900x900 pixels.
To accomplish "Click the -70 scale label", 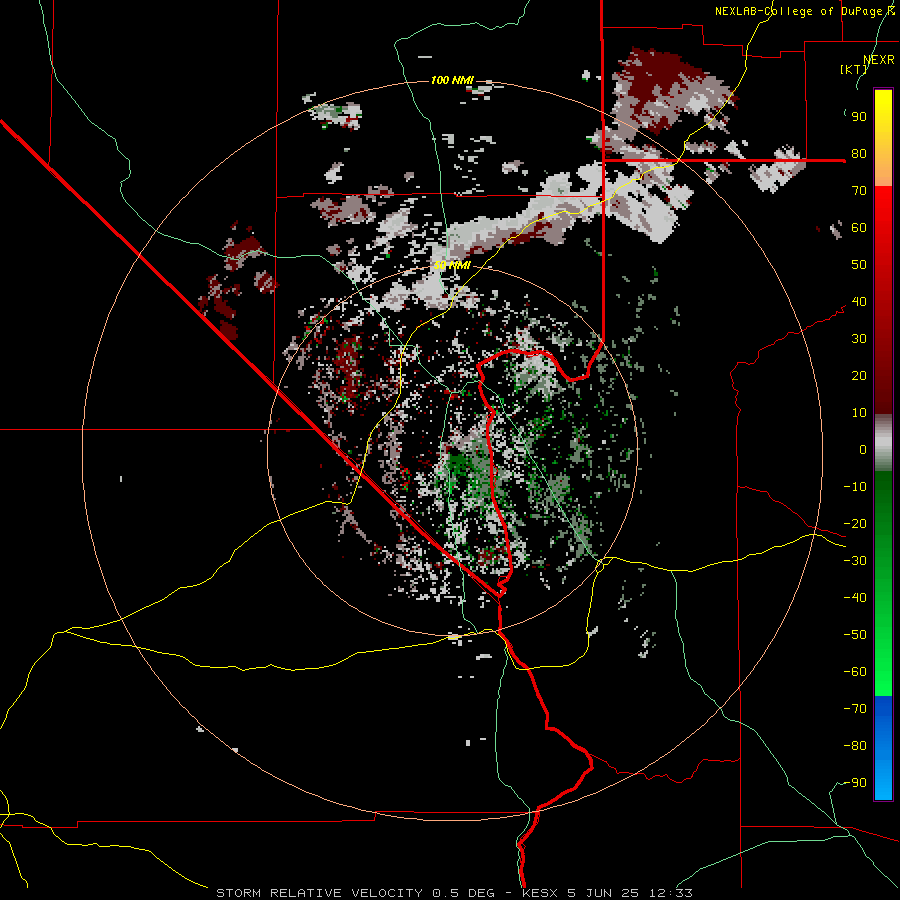I will (855, 709).
